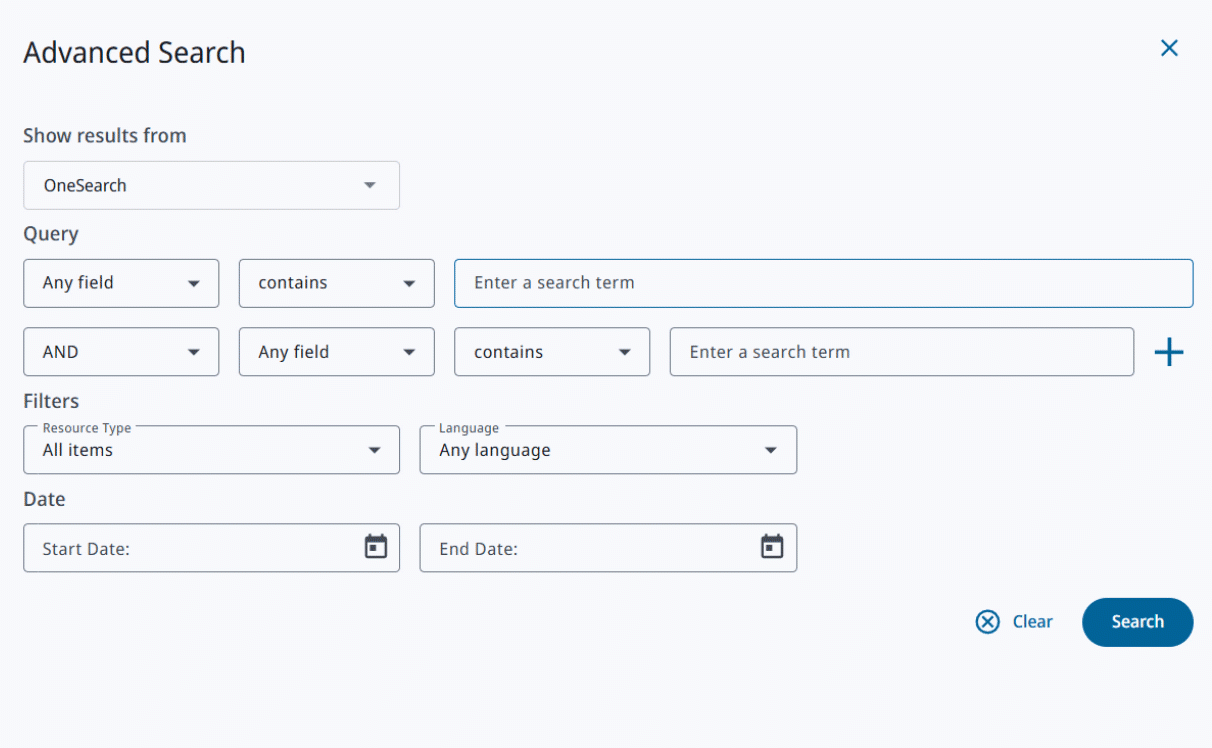Click the second row search term field
1212x748 pixels.
900,352
